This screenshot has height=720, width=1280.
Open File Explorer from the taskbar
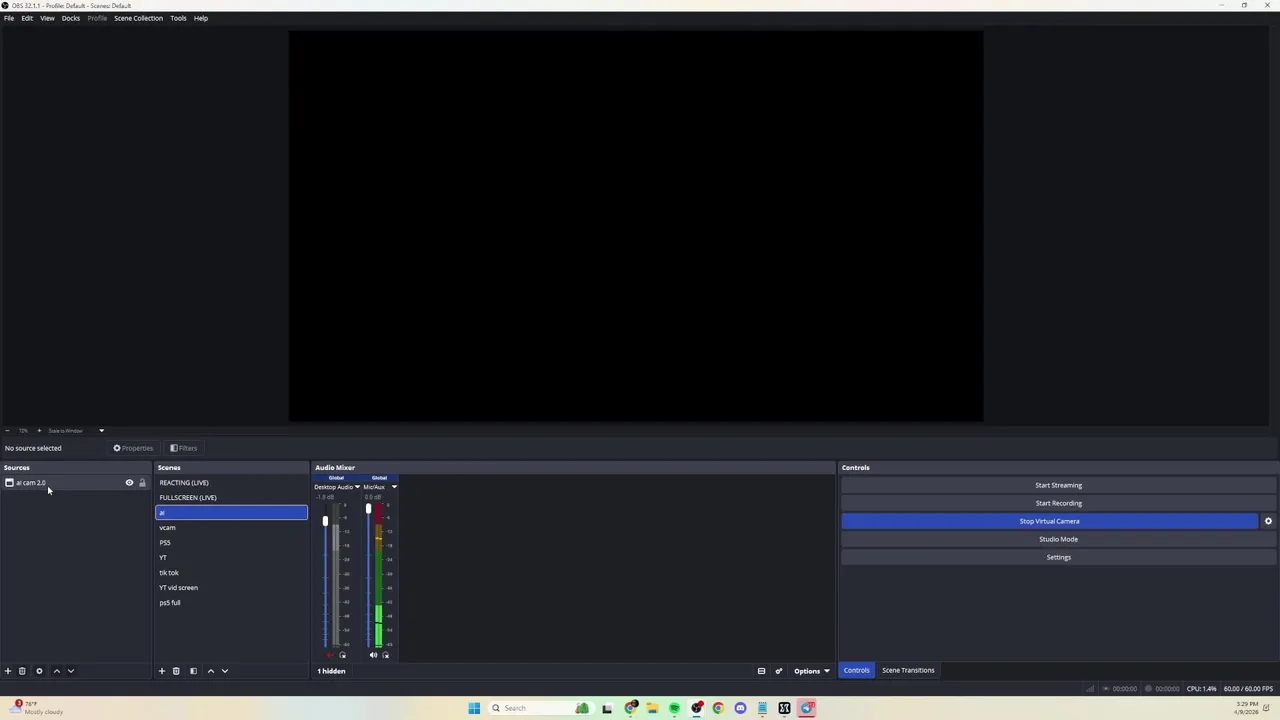click(652, 708)
